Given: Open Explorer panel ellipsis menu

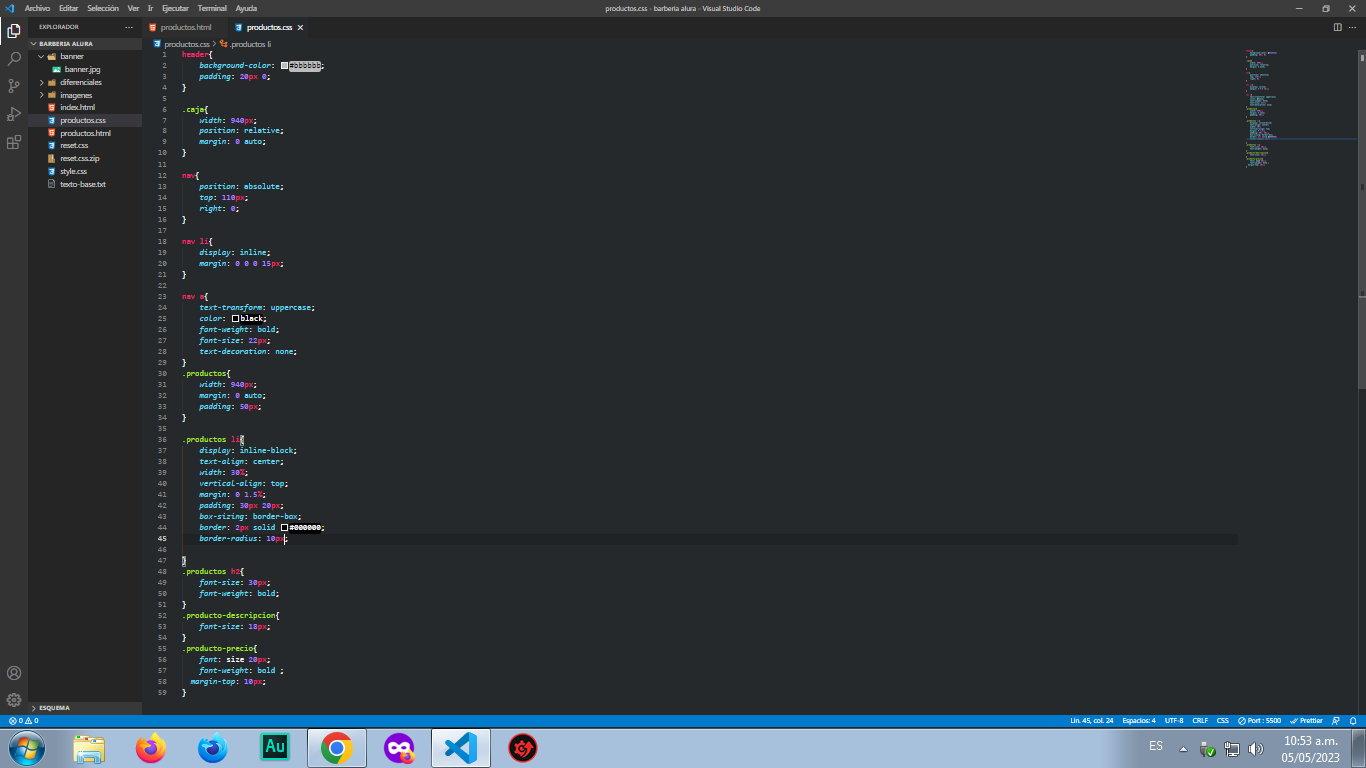Looking at the screenshot, I should (129, 27).
